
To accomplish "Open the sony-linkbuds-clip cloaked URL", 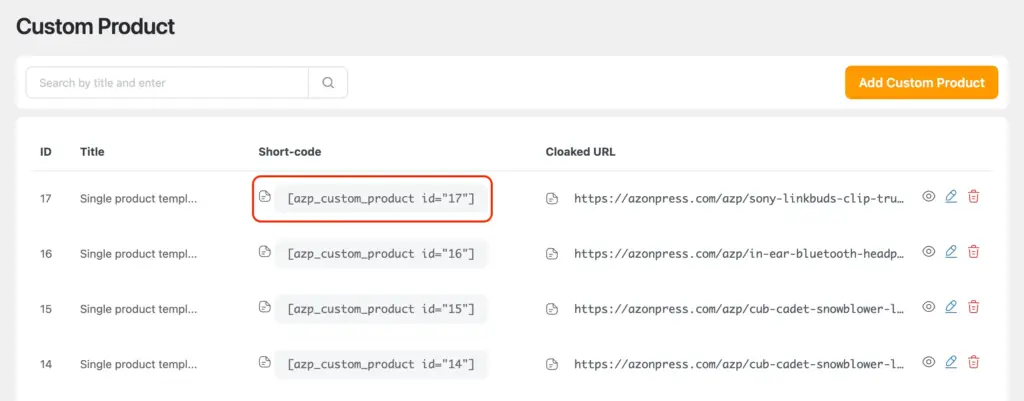I will tap(738, 198).
